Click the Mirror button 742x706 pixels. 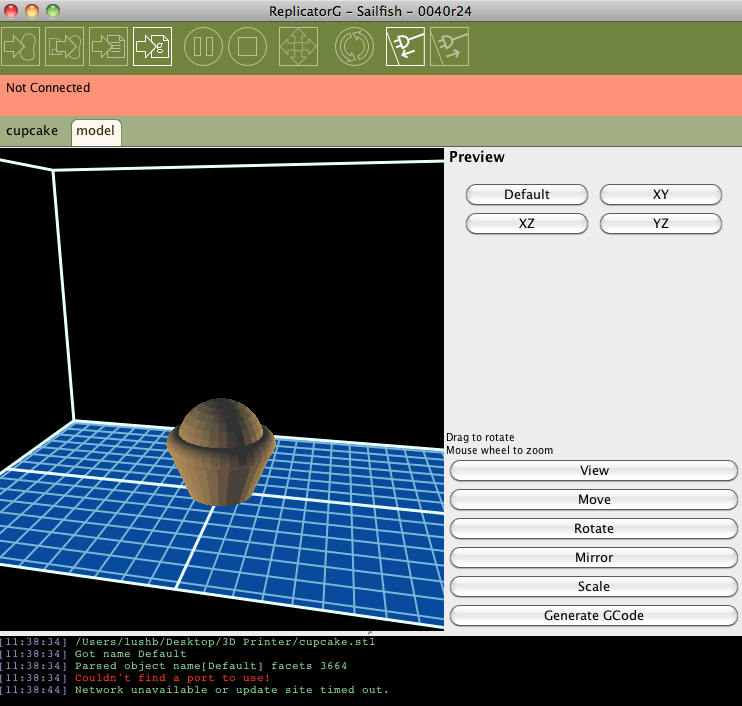(x=594, y=557)
